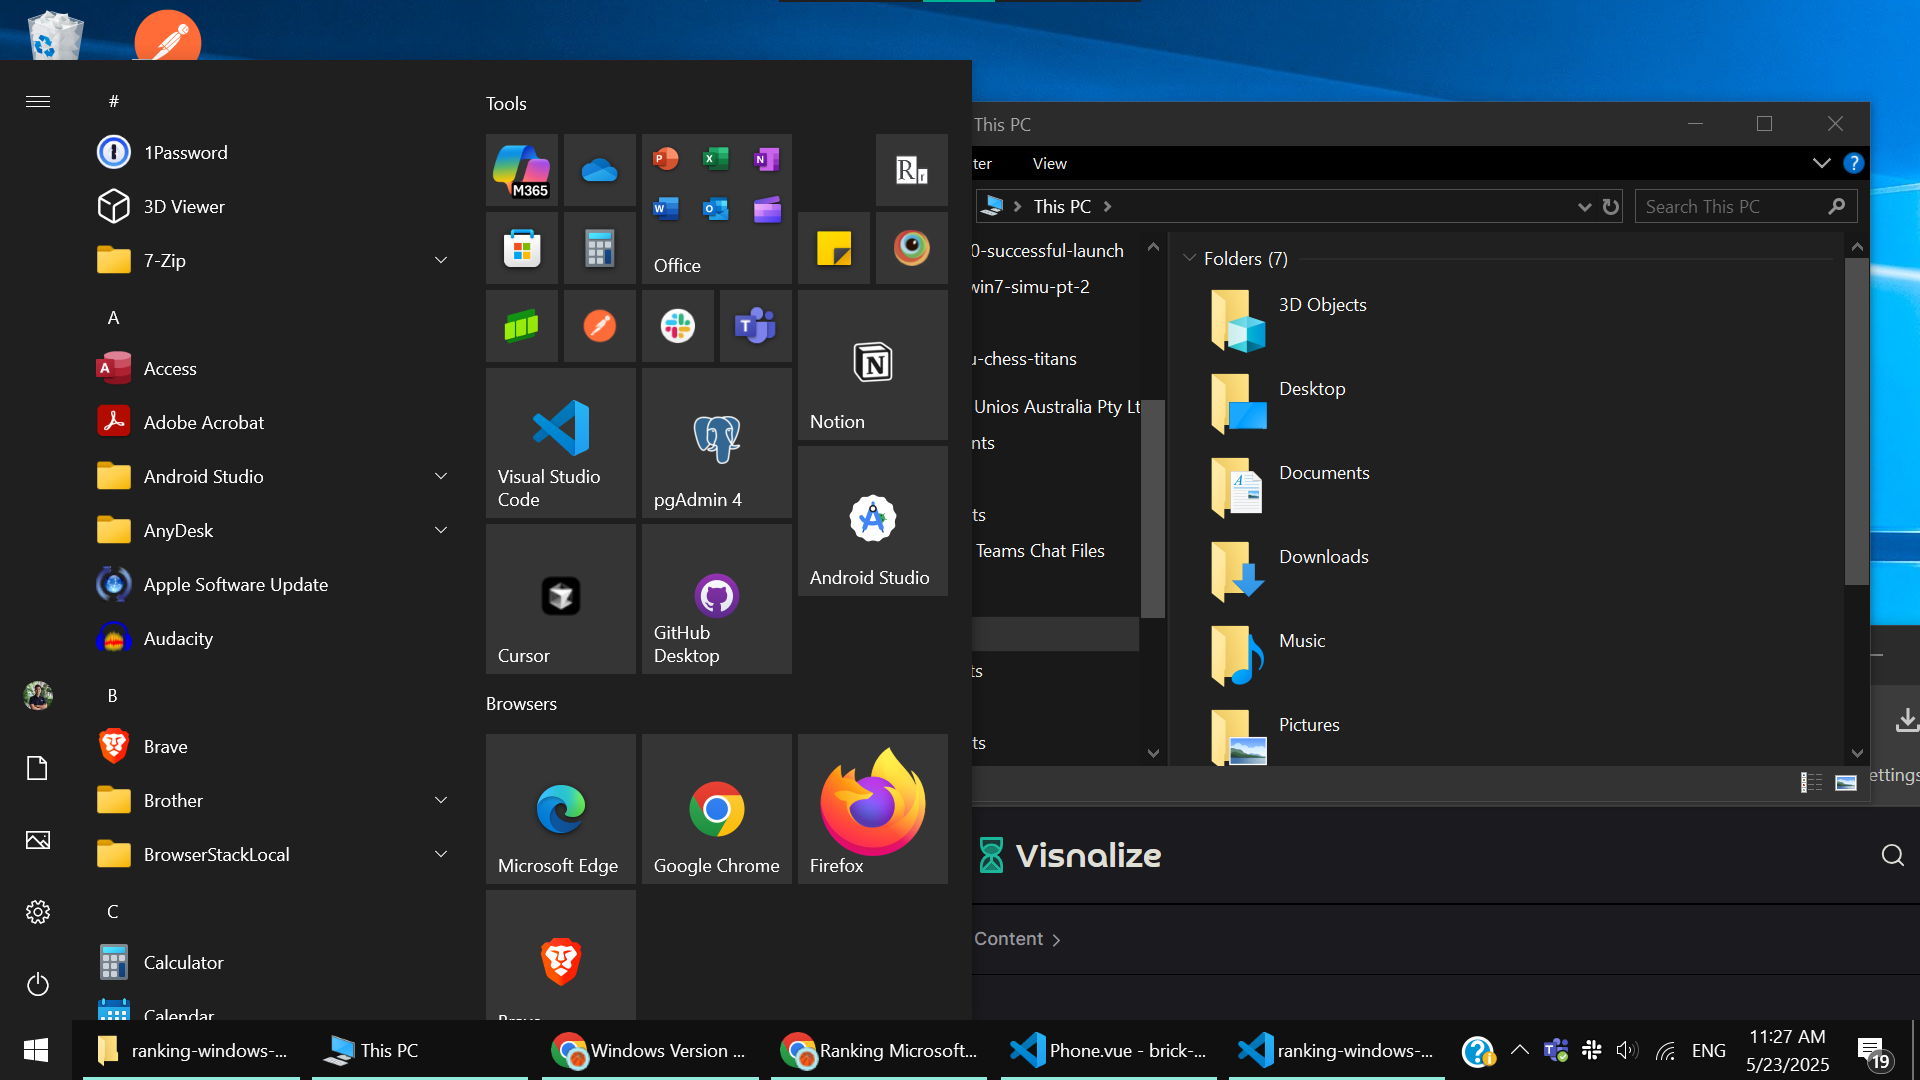
Task: Open the Sticky Notes tile
Action: pyautogui.click(x=834, y=248)
